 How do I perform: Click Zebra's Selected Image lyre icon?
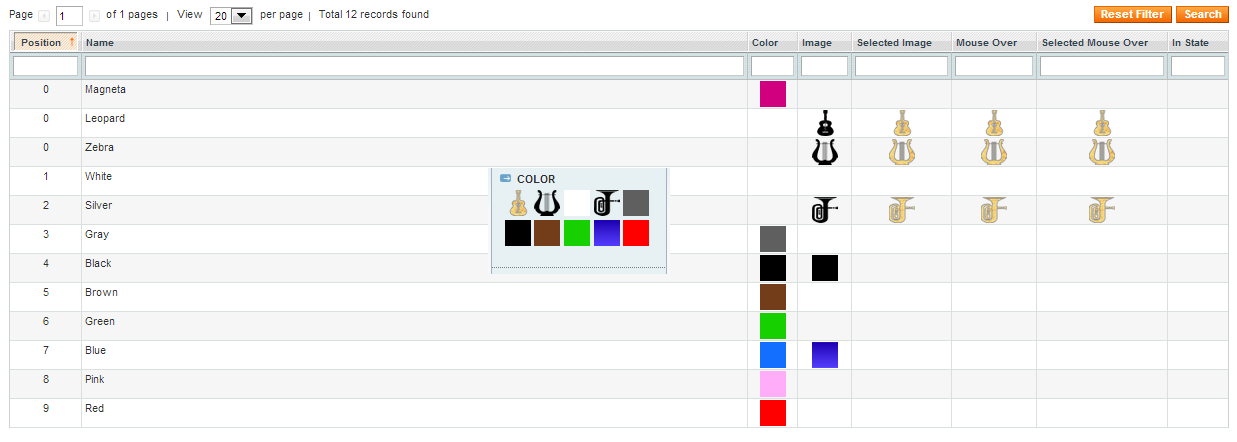pyautogui.click(x=901, y=152)
